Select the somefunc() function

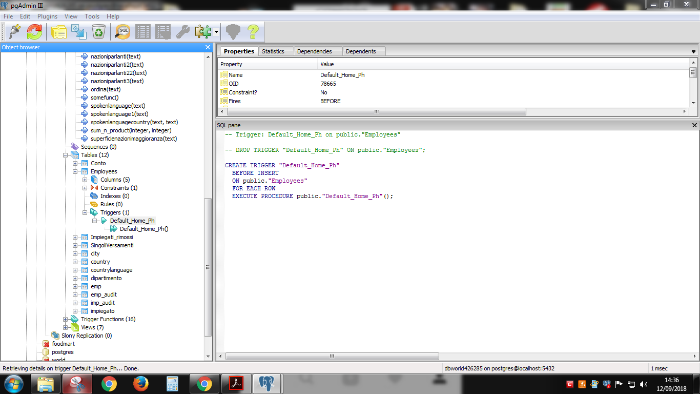tap(104, 97)
